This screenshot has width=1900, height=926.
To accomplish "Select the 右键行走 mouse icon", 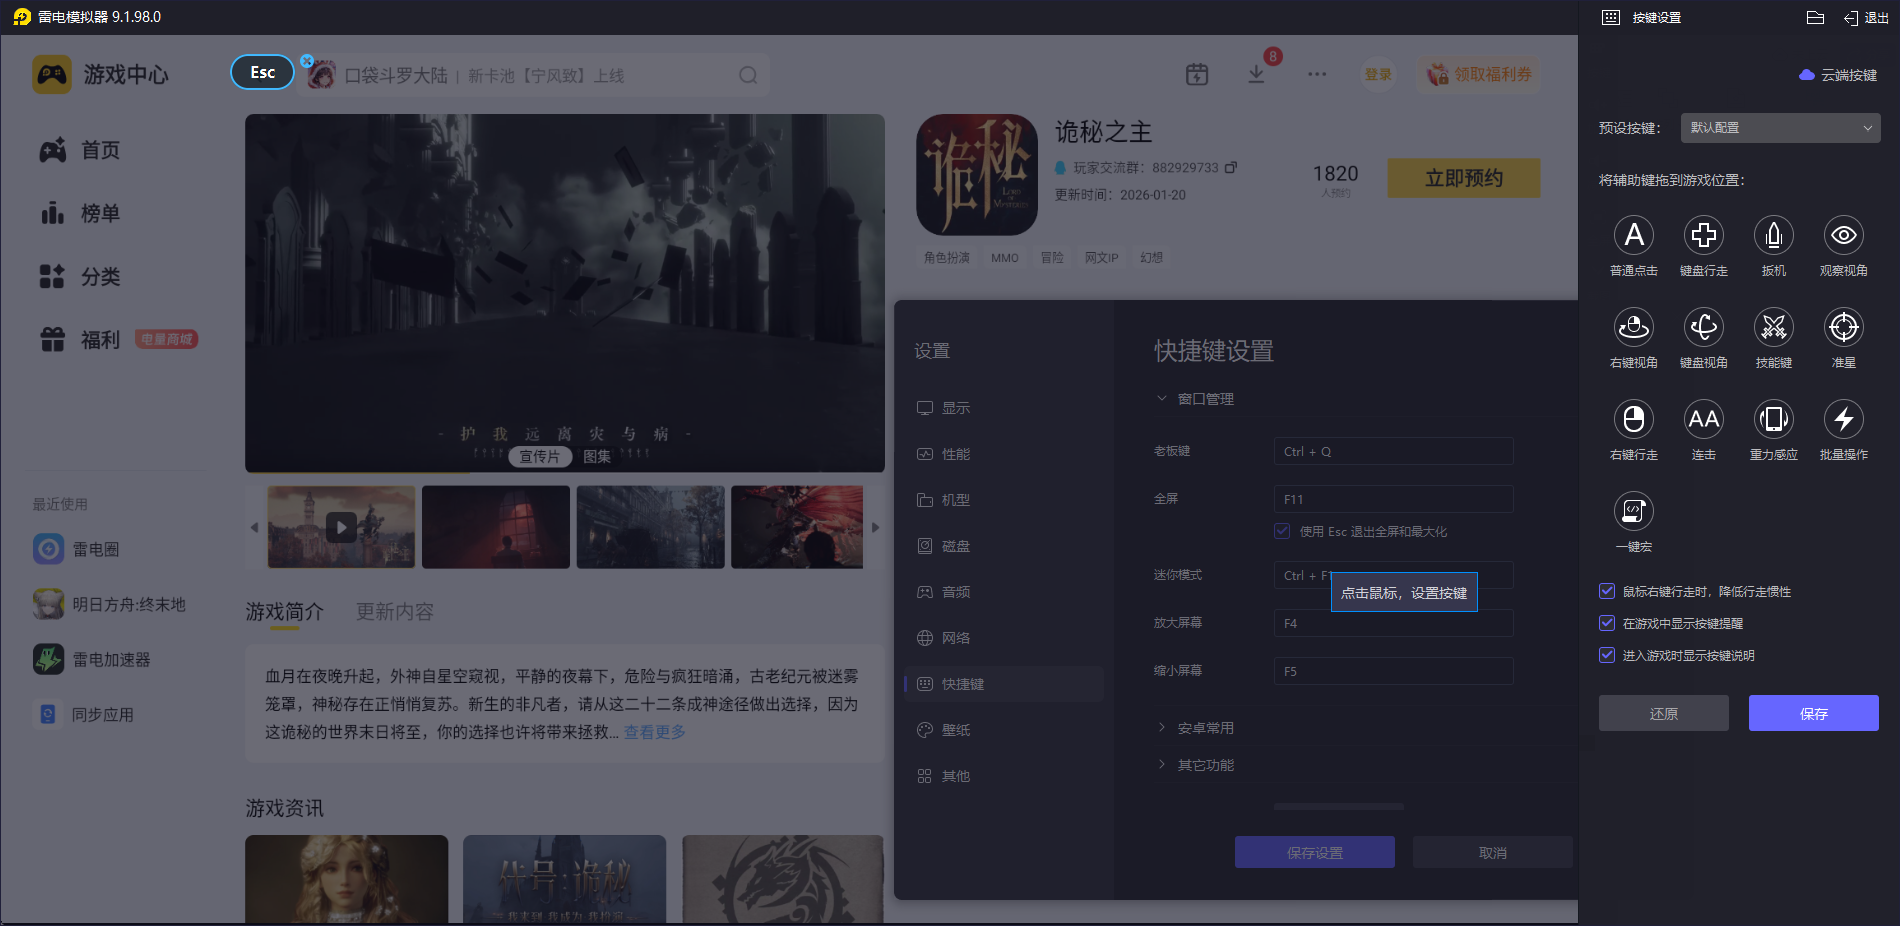I will point(1634,419).
